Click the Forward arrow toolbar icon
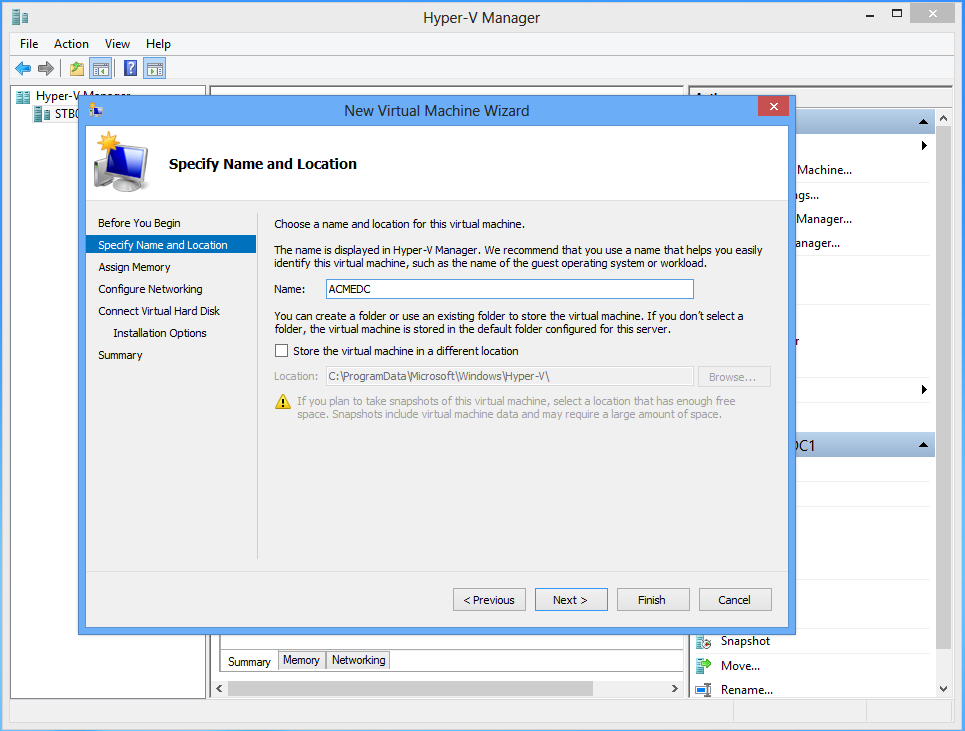 [46, 68]
